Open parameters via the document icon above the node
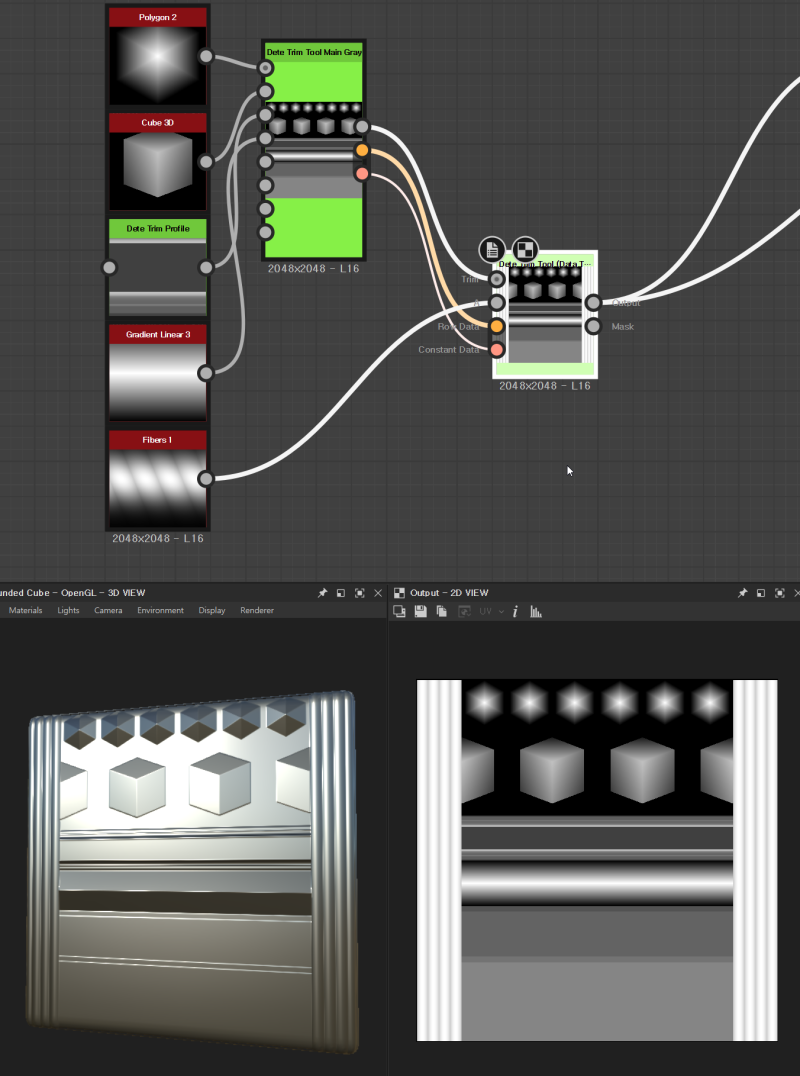 click(492, 250)
